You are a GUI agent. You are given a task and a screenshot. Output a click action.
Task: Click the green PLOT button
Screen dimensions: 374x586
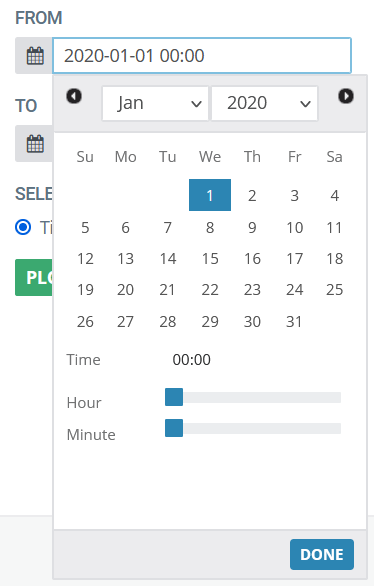point(34,277)
